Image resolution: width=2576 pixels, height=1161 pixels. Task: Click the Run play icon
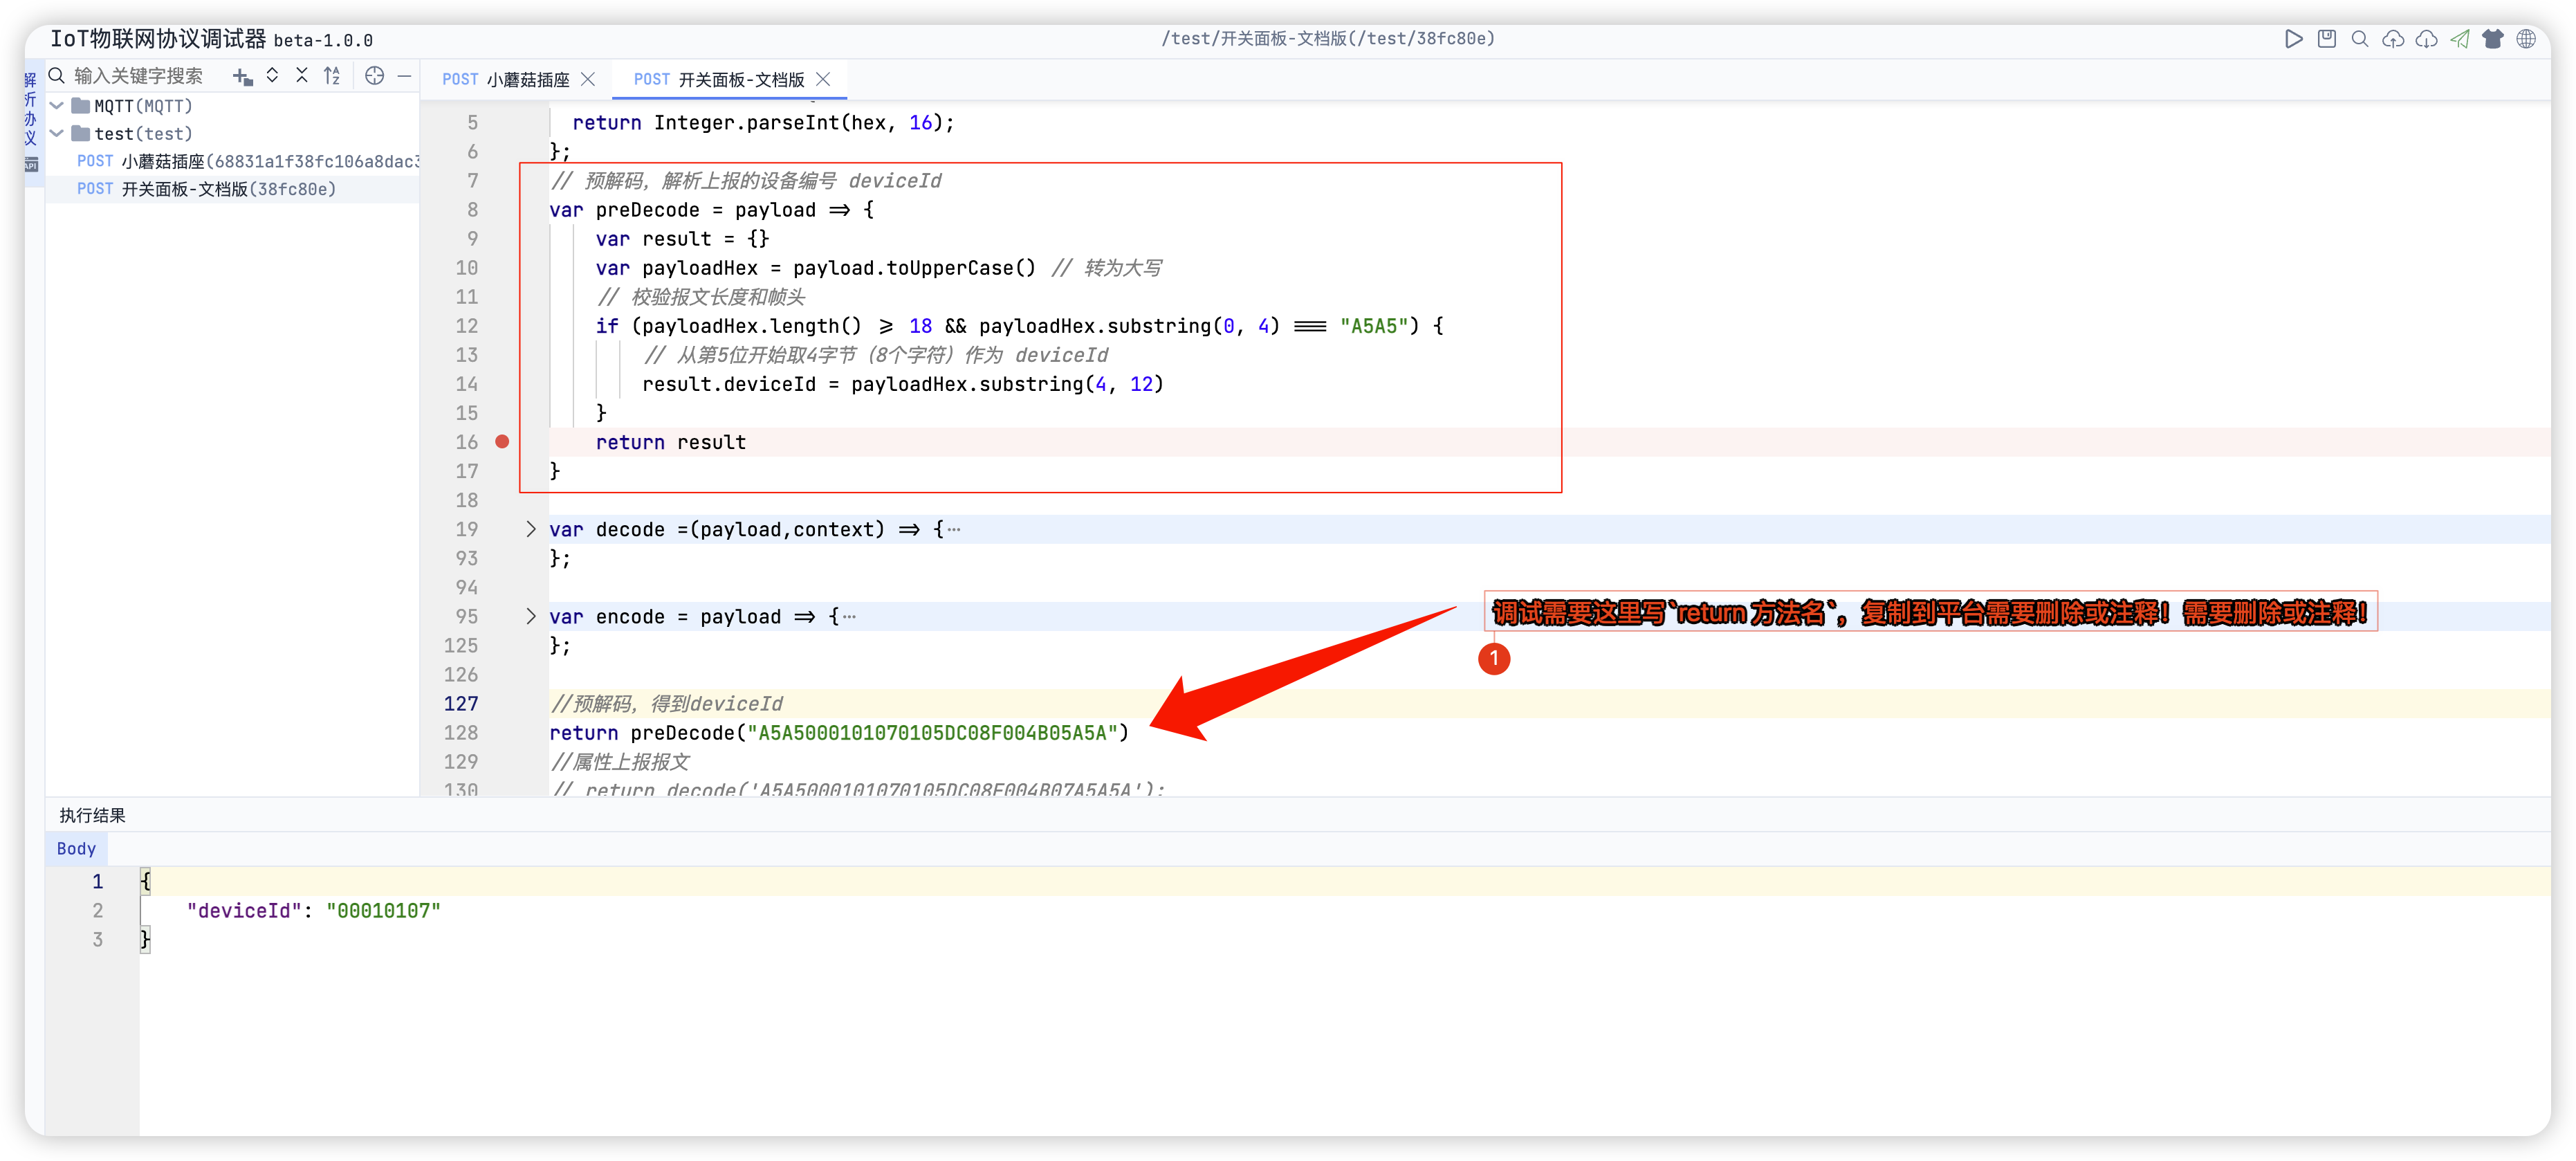point(2293,39)
